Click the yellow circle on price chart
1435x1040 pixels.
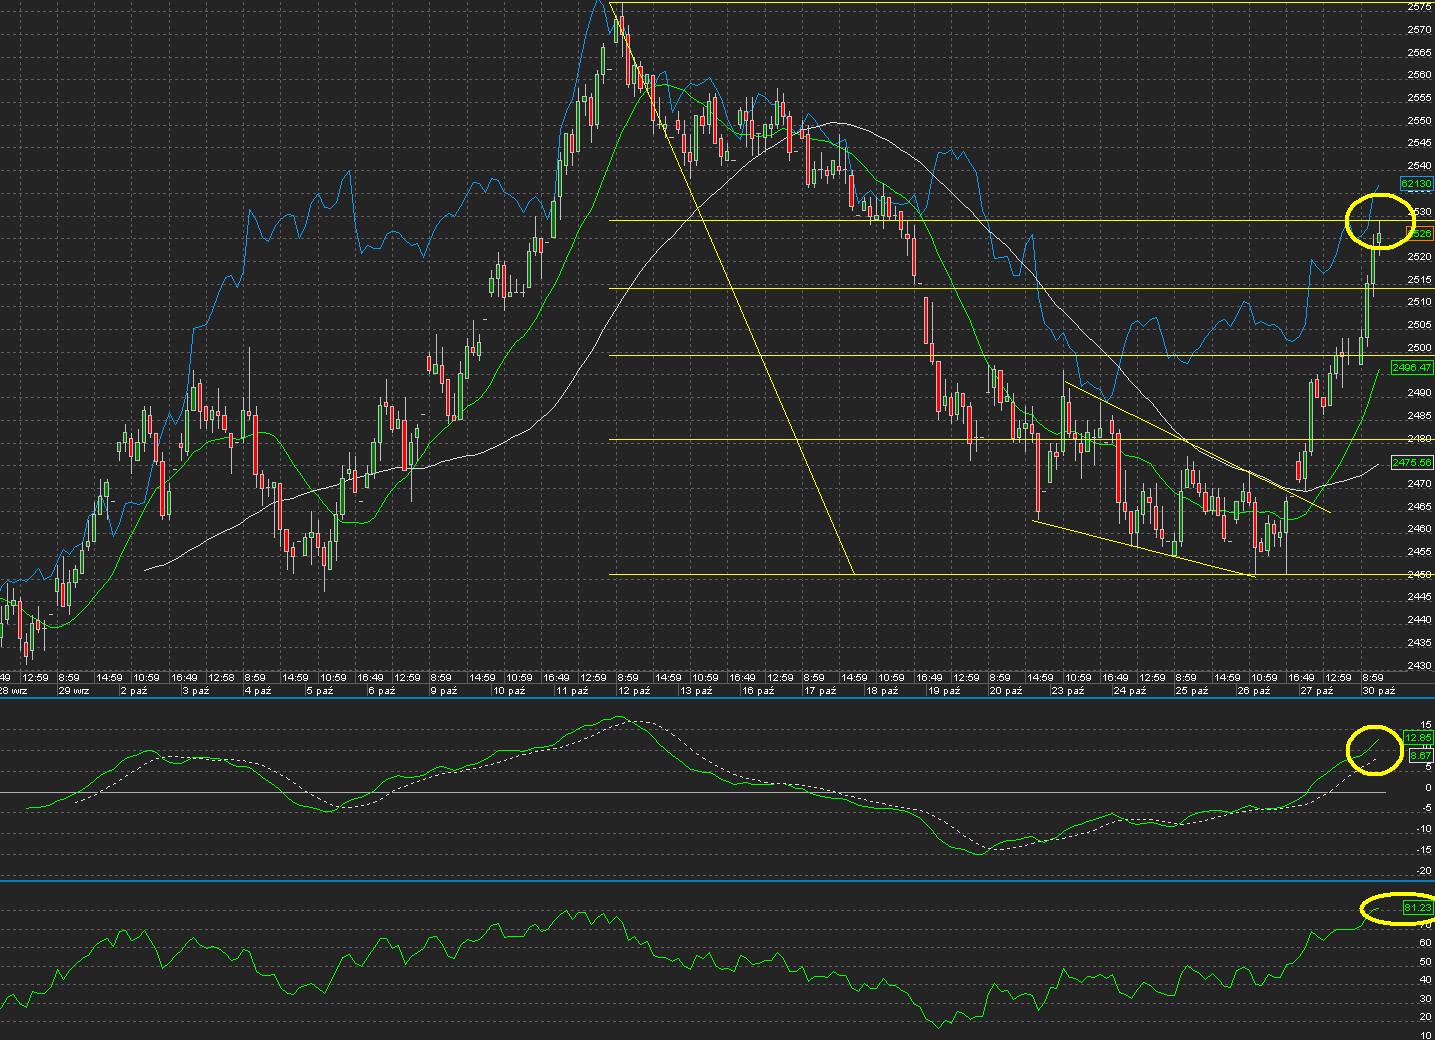pos(1374,221)
